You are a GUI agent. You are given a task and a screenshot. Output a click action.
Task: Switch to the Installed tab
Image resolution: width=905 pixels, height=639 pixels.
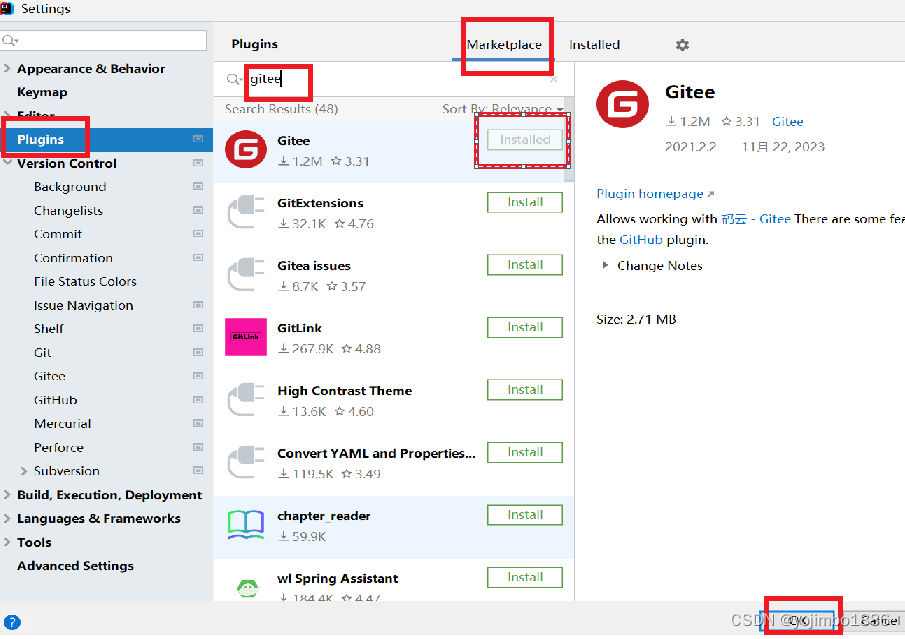point(594,45)
